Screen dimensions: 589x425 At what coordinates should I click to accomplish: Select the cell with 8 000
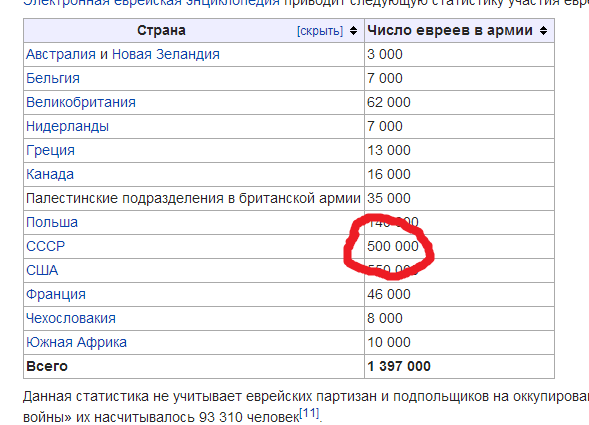pyautogui.click(x=459, y=318)
